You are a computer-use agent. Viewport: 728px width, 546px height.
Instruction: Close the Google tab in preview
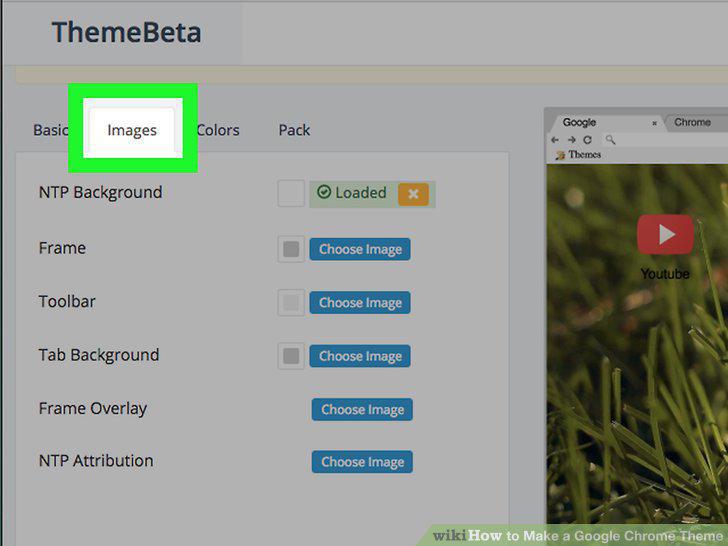[654, 123]
